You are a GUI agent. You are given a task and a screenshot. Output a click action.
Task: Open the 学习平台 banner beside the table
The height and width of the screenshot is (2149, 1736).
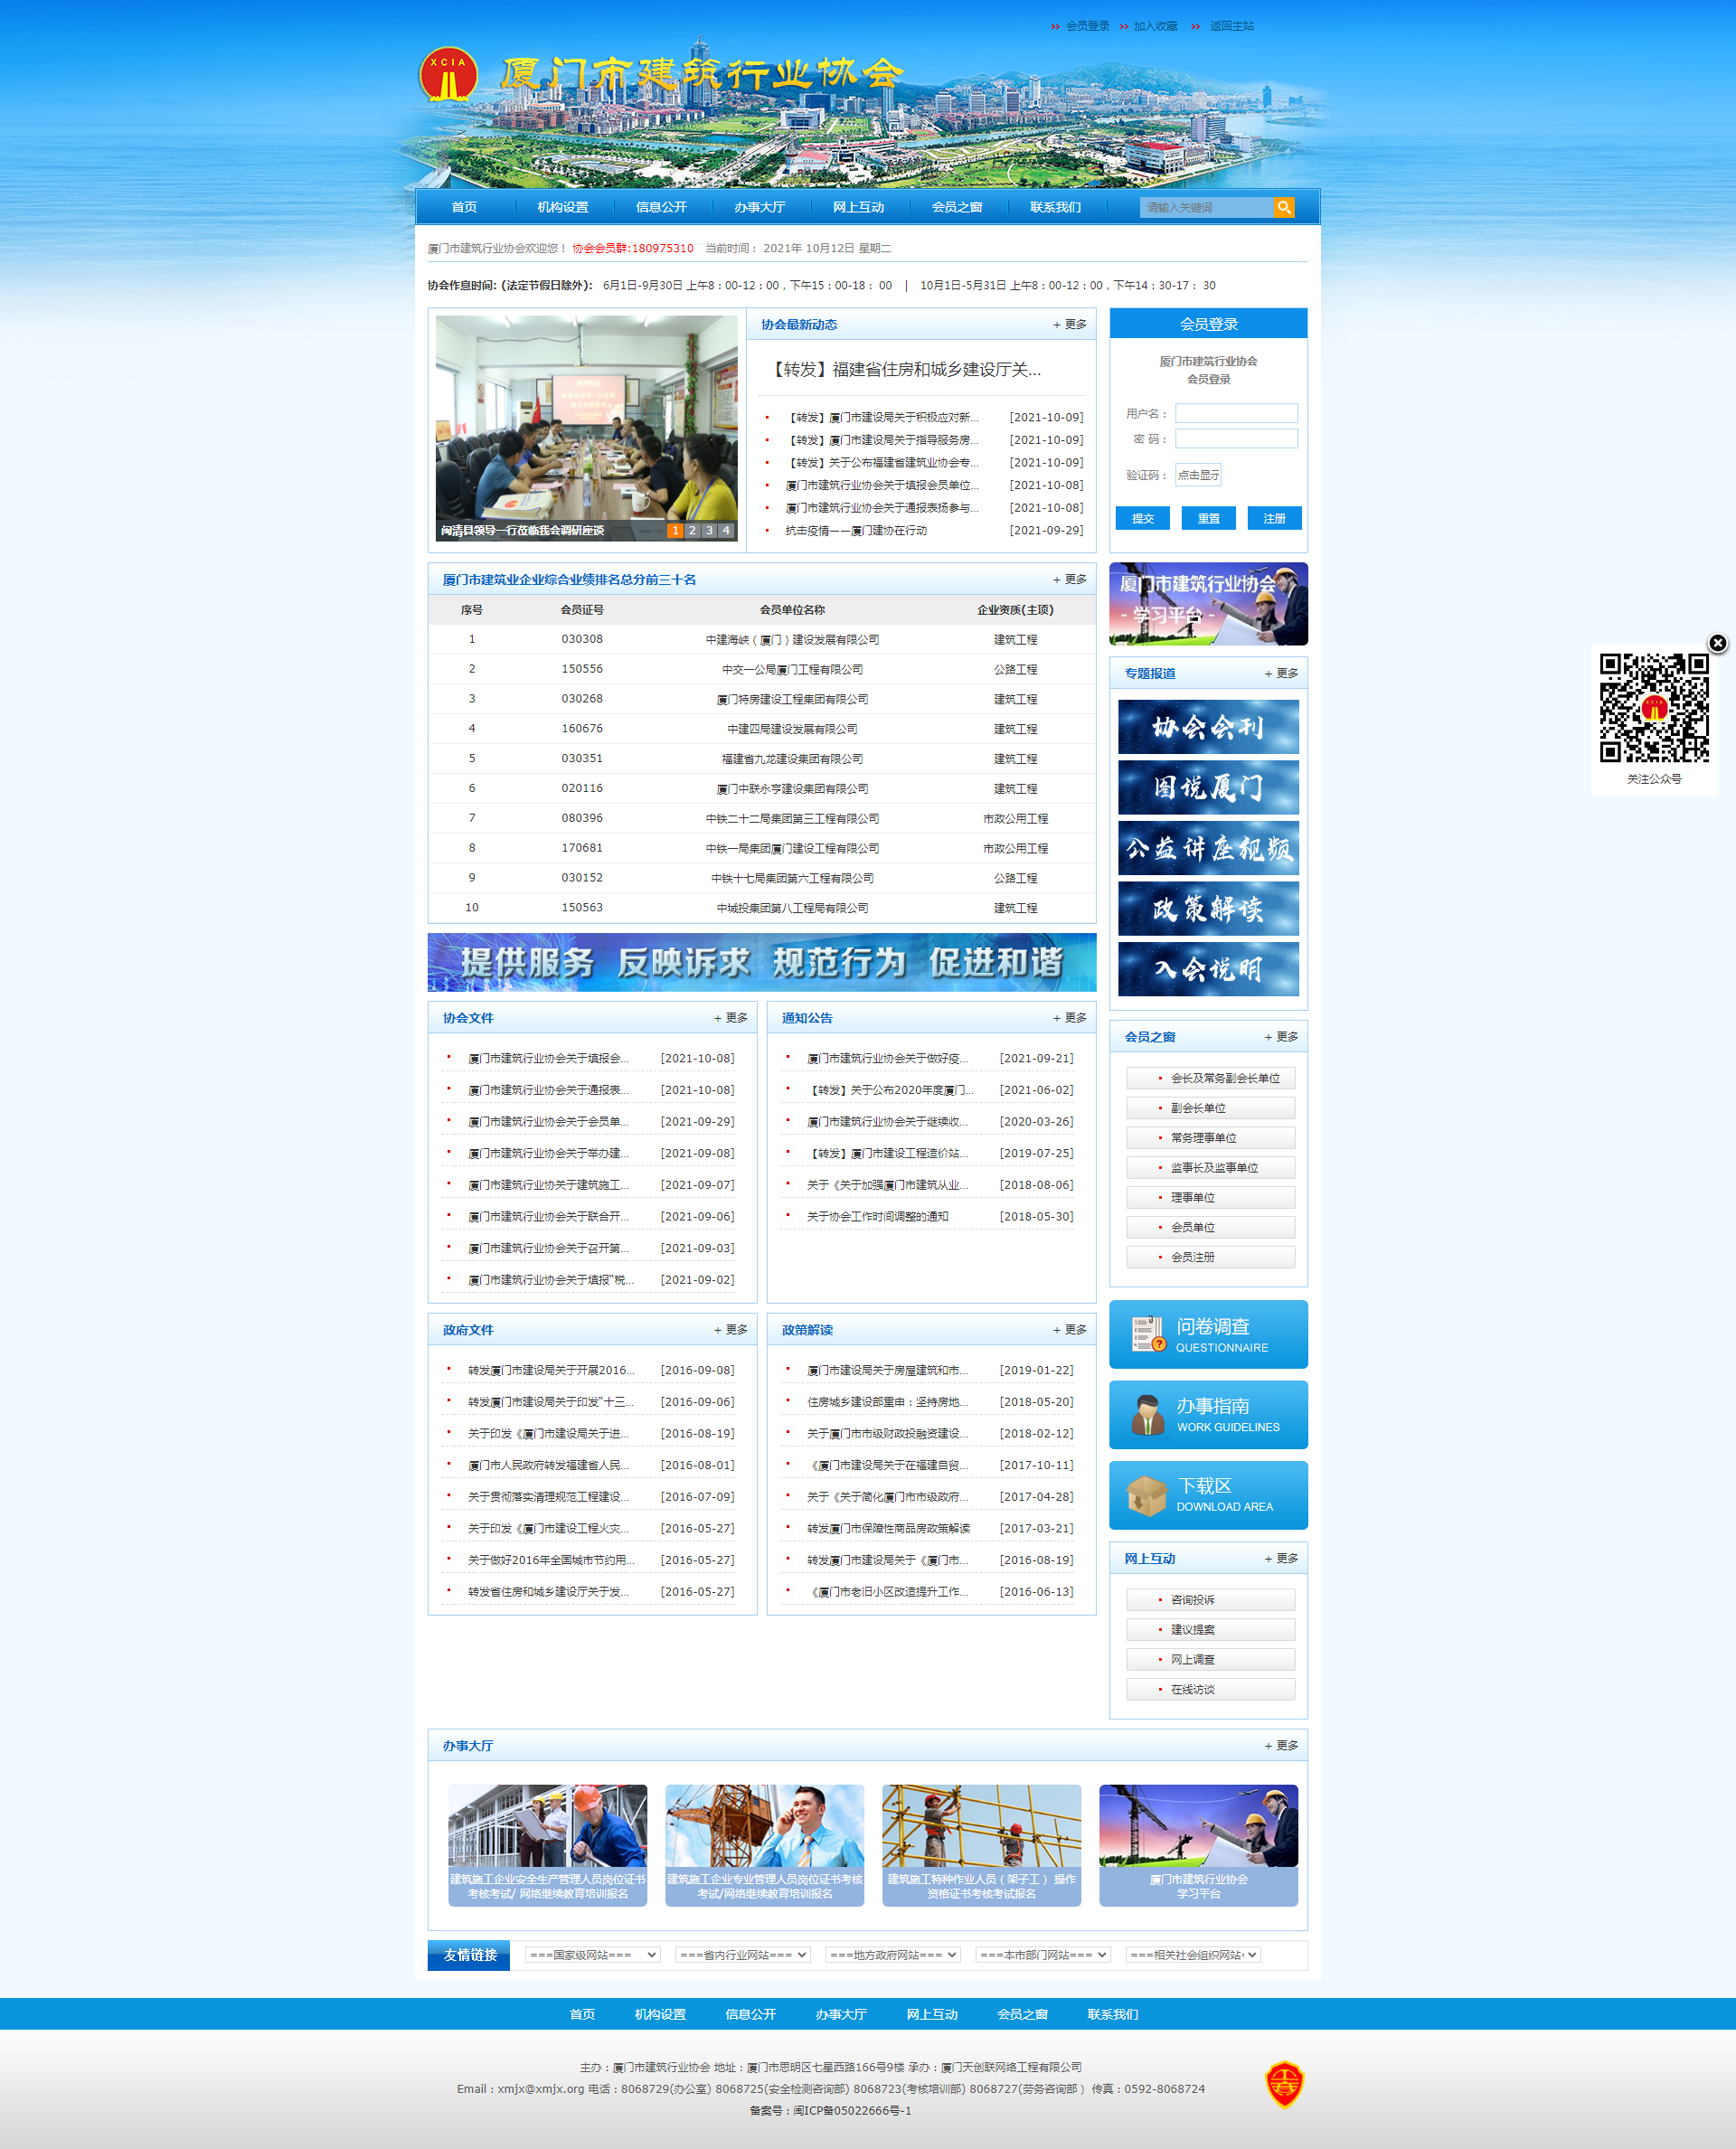(1208, 604)
